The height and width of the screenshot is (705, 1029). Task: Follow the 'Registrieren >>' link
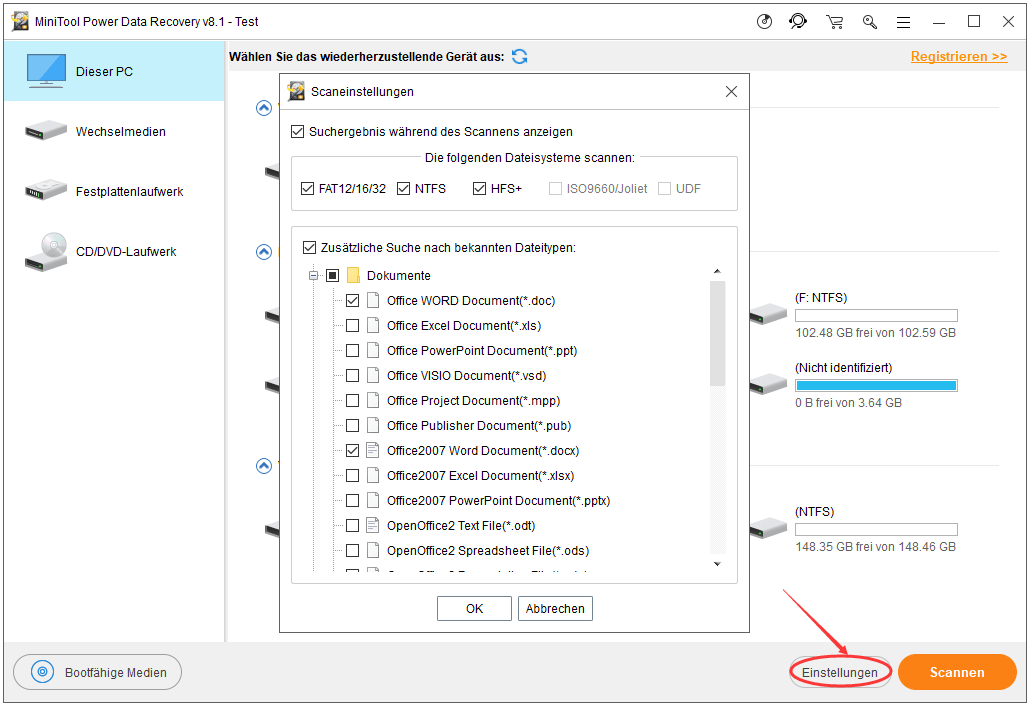[959, 56]
